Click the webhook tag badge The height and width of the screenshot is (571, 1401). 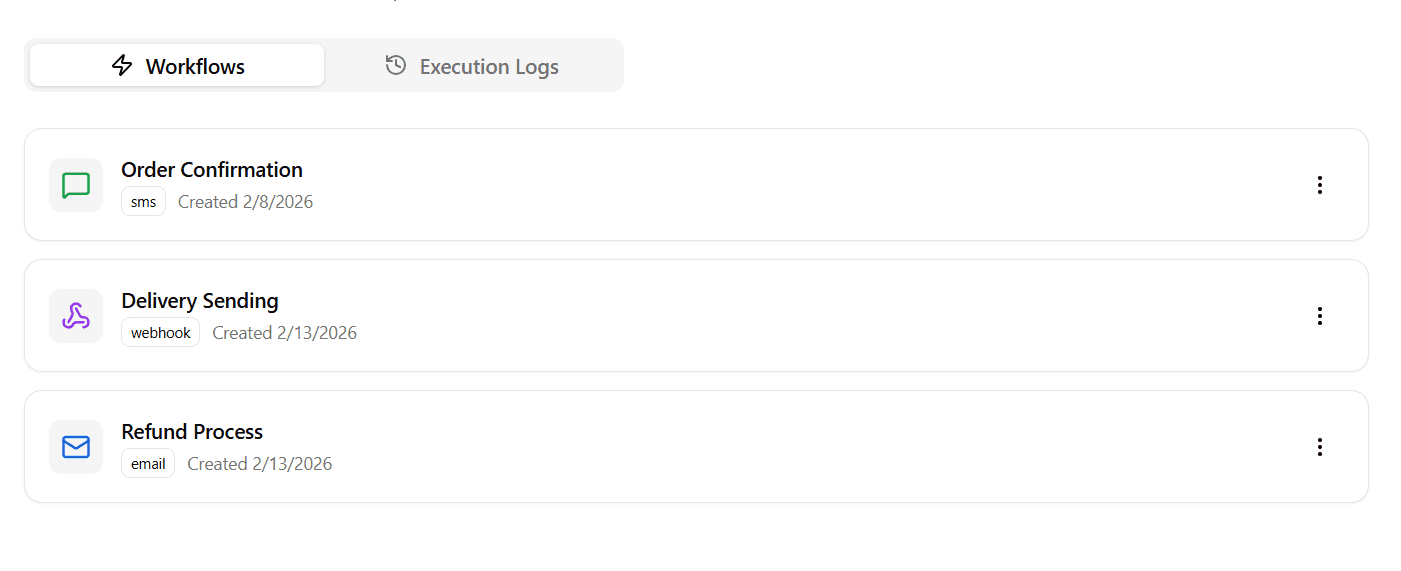point(161,333)
